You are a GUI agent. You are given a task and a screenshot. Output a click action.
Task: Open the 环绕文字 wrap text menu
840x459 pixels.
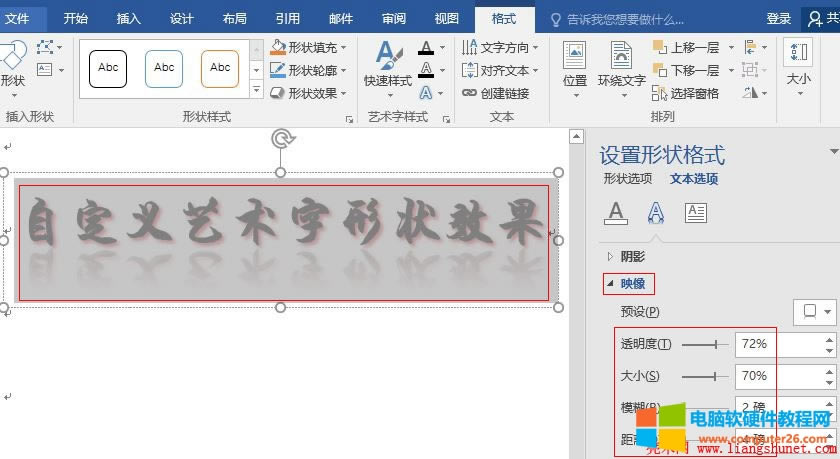(621, 69)
